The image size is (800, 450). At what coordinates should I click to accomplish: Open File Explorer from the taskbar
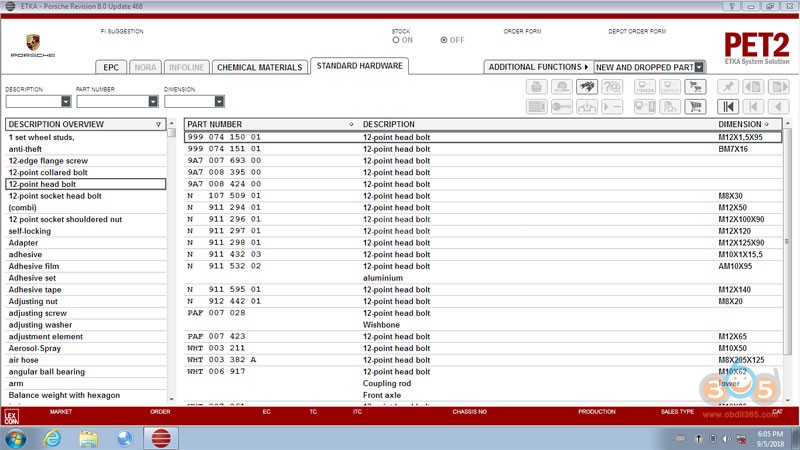pos(88,438)
